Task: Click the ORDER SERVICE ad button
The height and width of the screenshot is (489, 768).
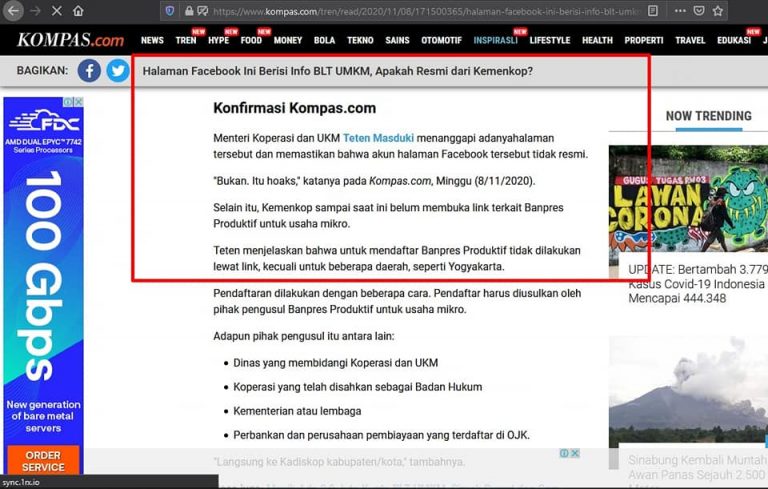Action: (x=43, y=461)
